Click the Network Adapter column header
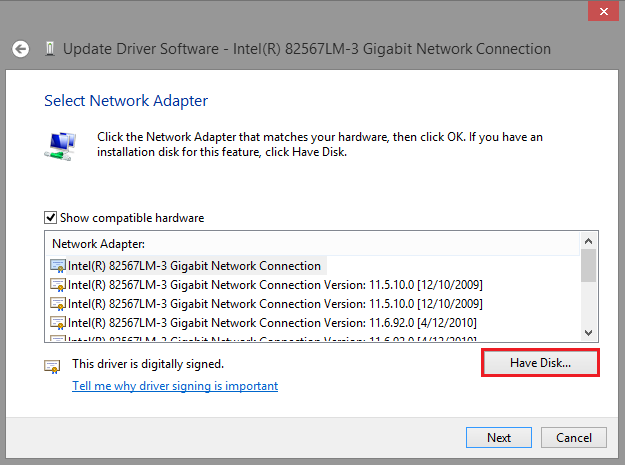 pyautogui.click(x=312, y=244)
